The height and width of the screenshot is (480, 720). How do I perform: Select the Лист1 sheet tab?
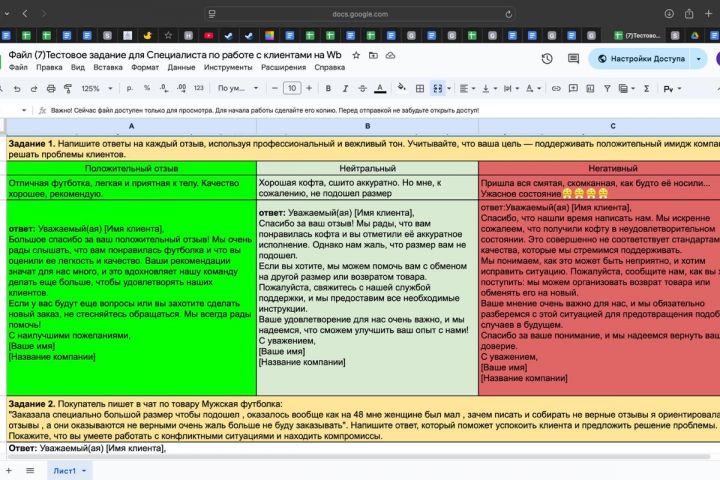coord(69,471)
